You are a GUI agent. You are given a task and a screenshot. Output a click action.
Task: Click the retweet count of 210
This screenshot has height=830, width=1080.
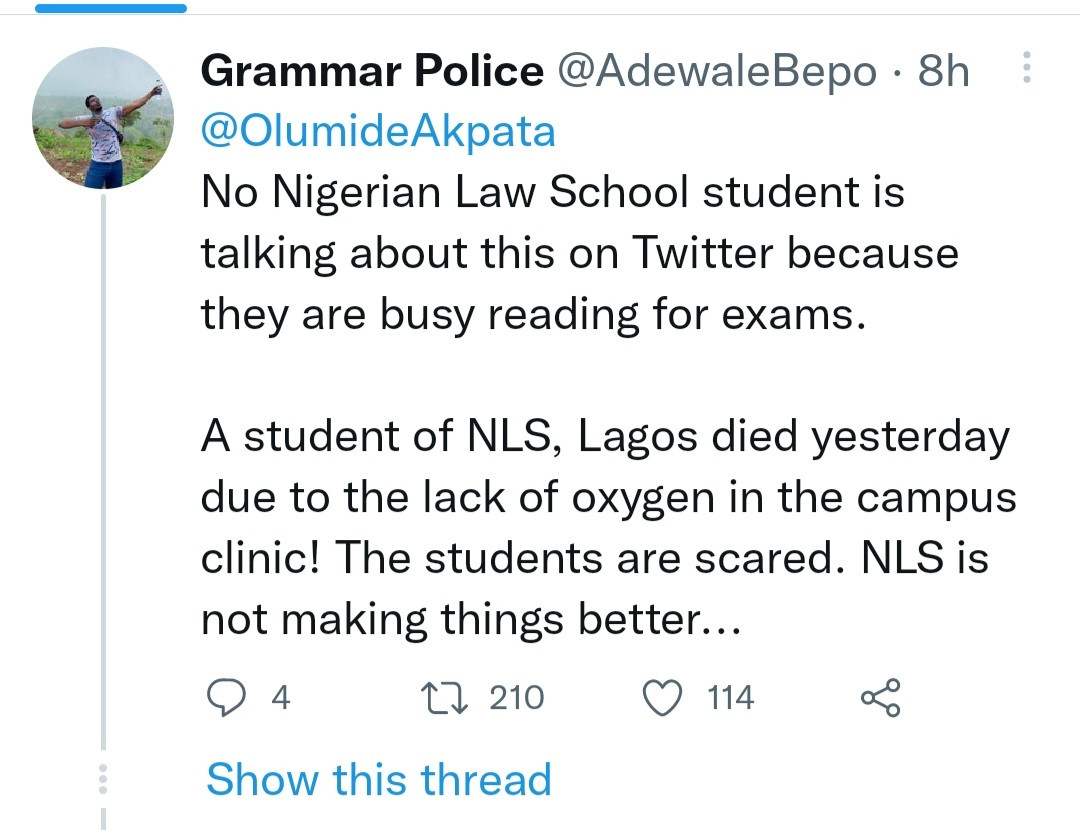[x=516, y=697]
